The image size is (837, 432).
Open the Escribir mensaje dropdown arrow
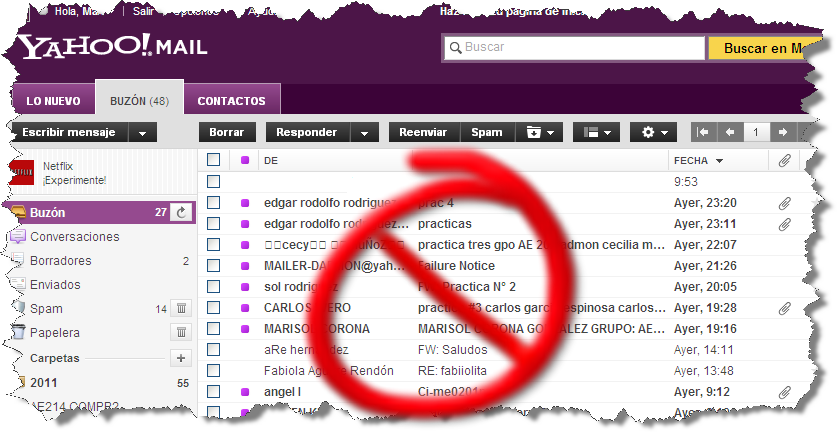coord(143,132)
